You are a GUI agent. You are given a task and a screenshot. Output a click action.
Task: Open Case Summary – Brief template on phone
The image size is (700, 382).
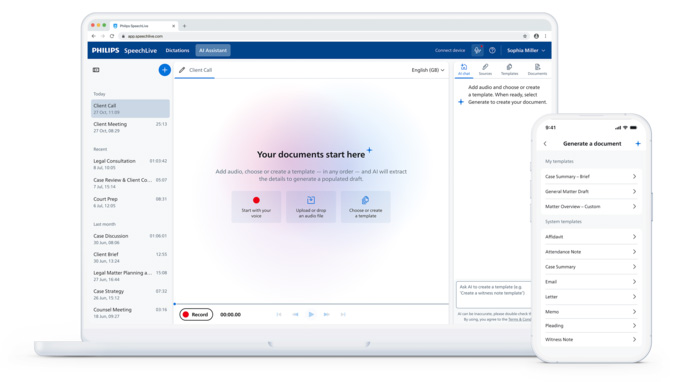[x=591, y=177]
